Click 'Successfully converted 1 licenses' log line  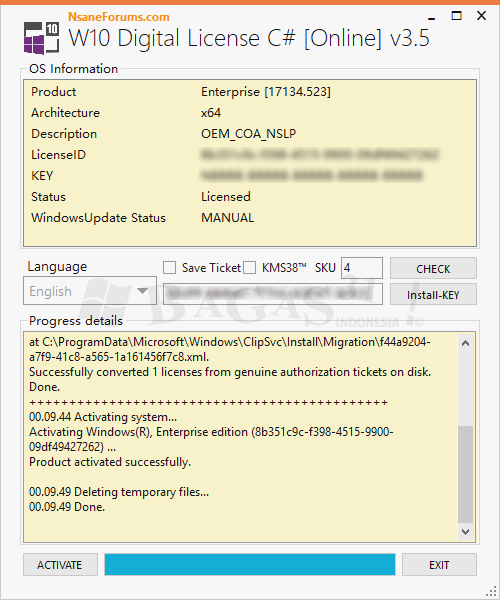230,372
